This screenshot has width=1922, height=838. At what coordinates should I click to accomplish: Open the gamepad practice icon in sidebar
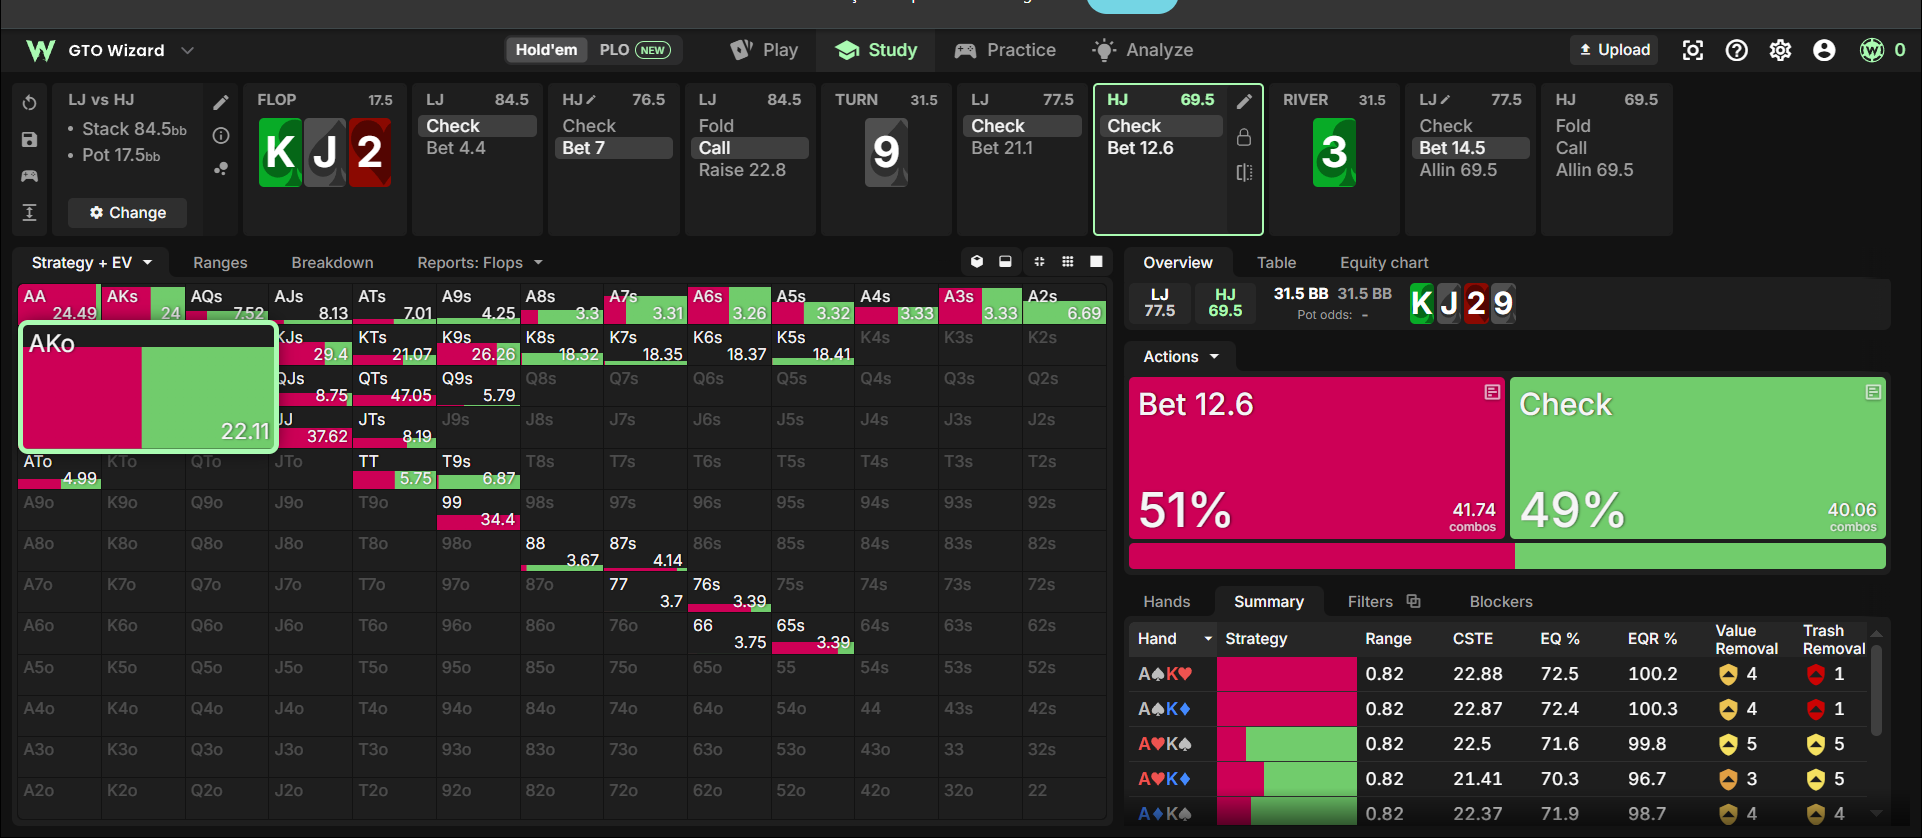coord(30,176)
